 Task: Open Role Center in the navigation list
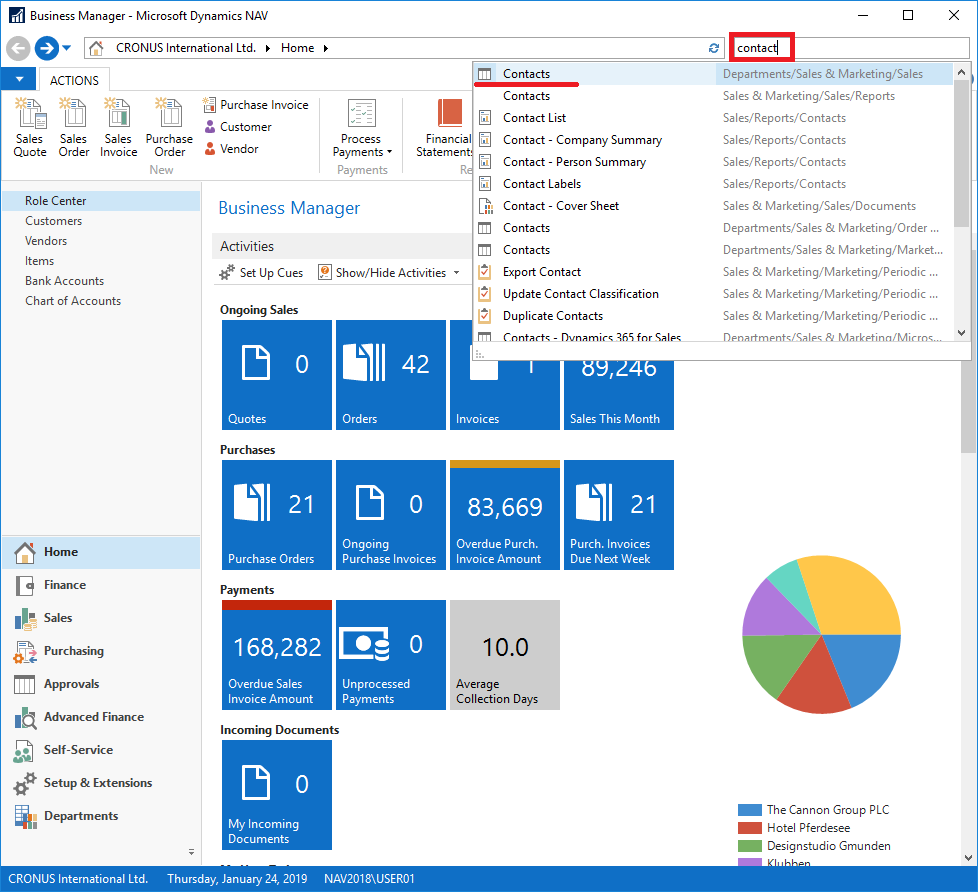coord(101,201)
